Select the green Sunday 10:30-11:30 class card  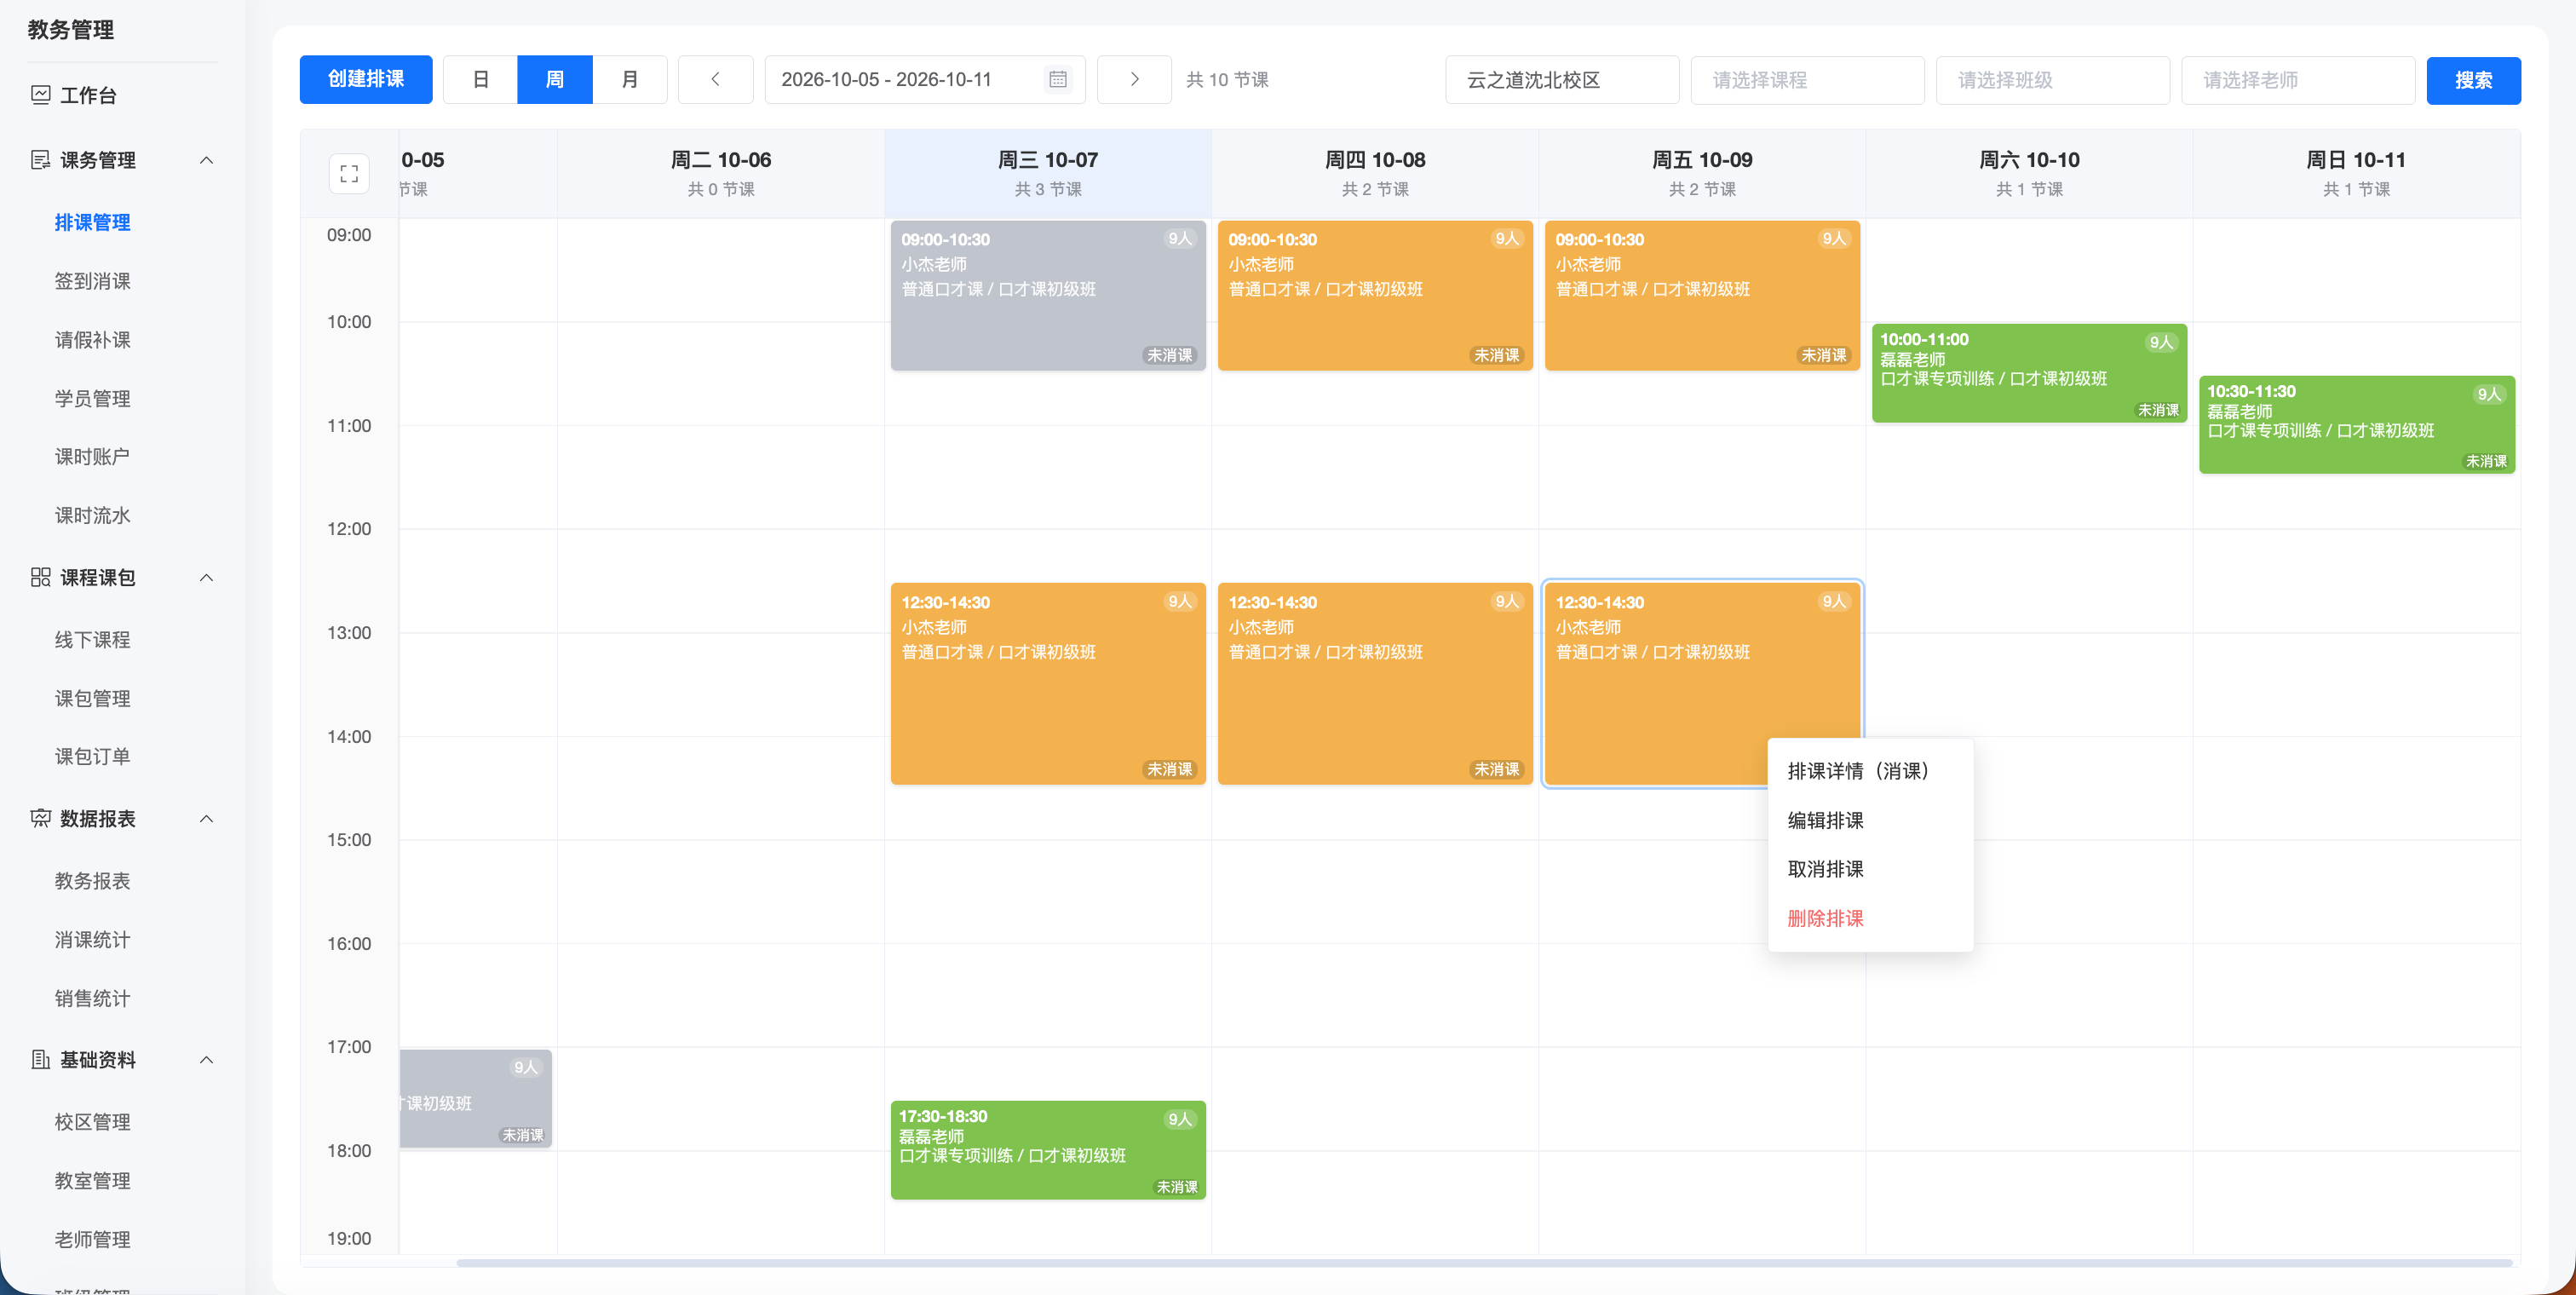[2356, 425]
